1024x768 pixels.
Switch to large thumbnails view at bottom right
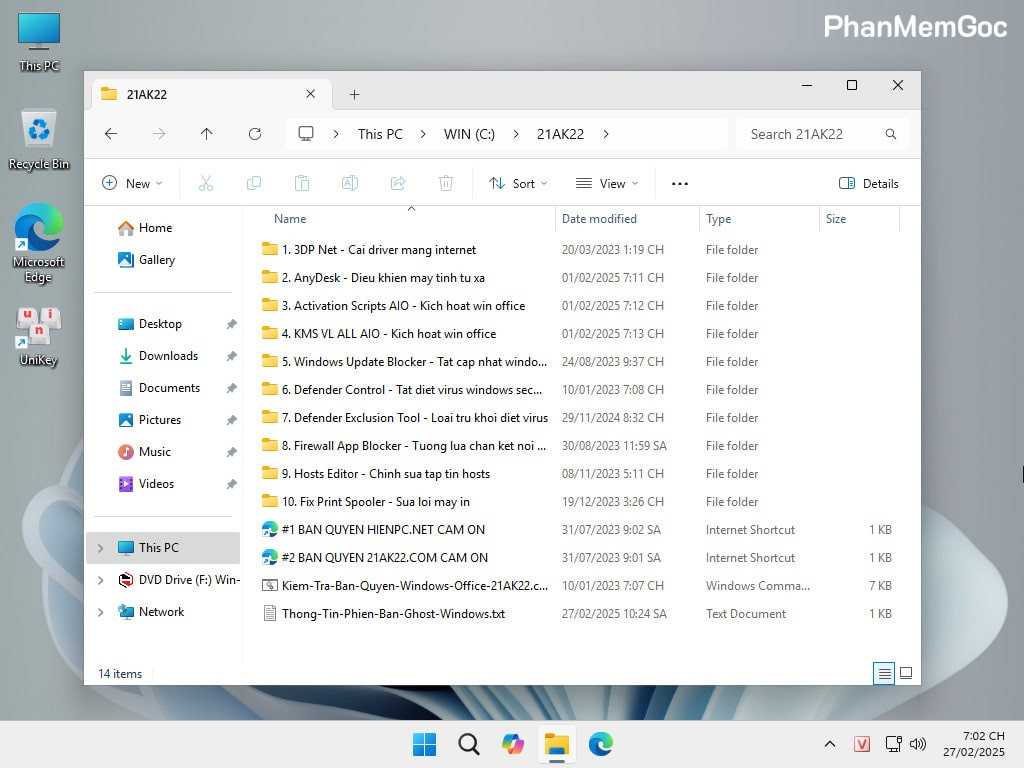coord(906,673)
